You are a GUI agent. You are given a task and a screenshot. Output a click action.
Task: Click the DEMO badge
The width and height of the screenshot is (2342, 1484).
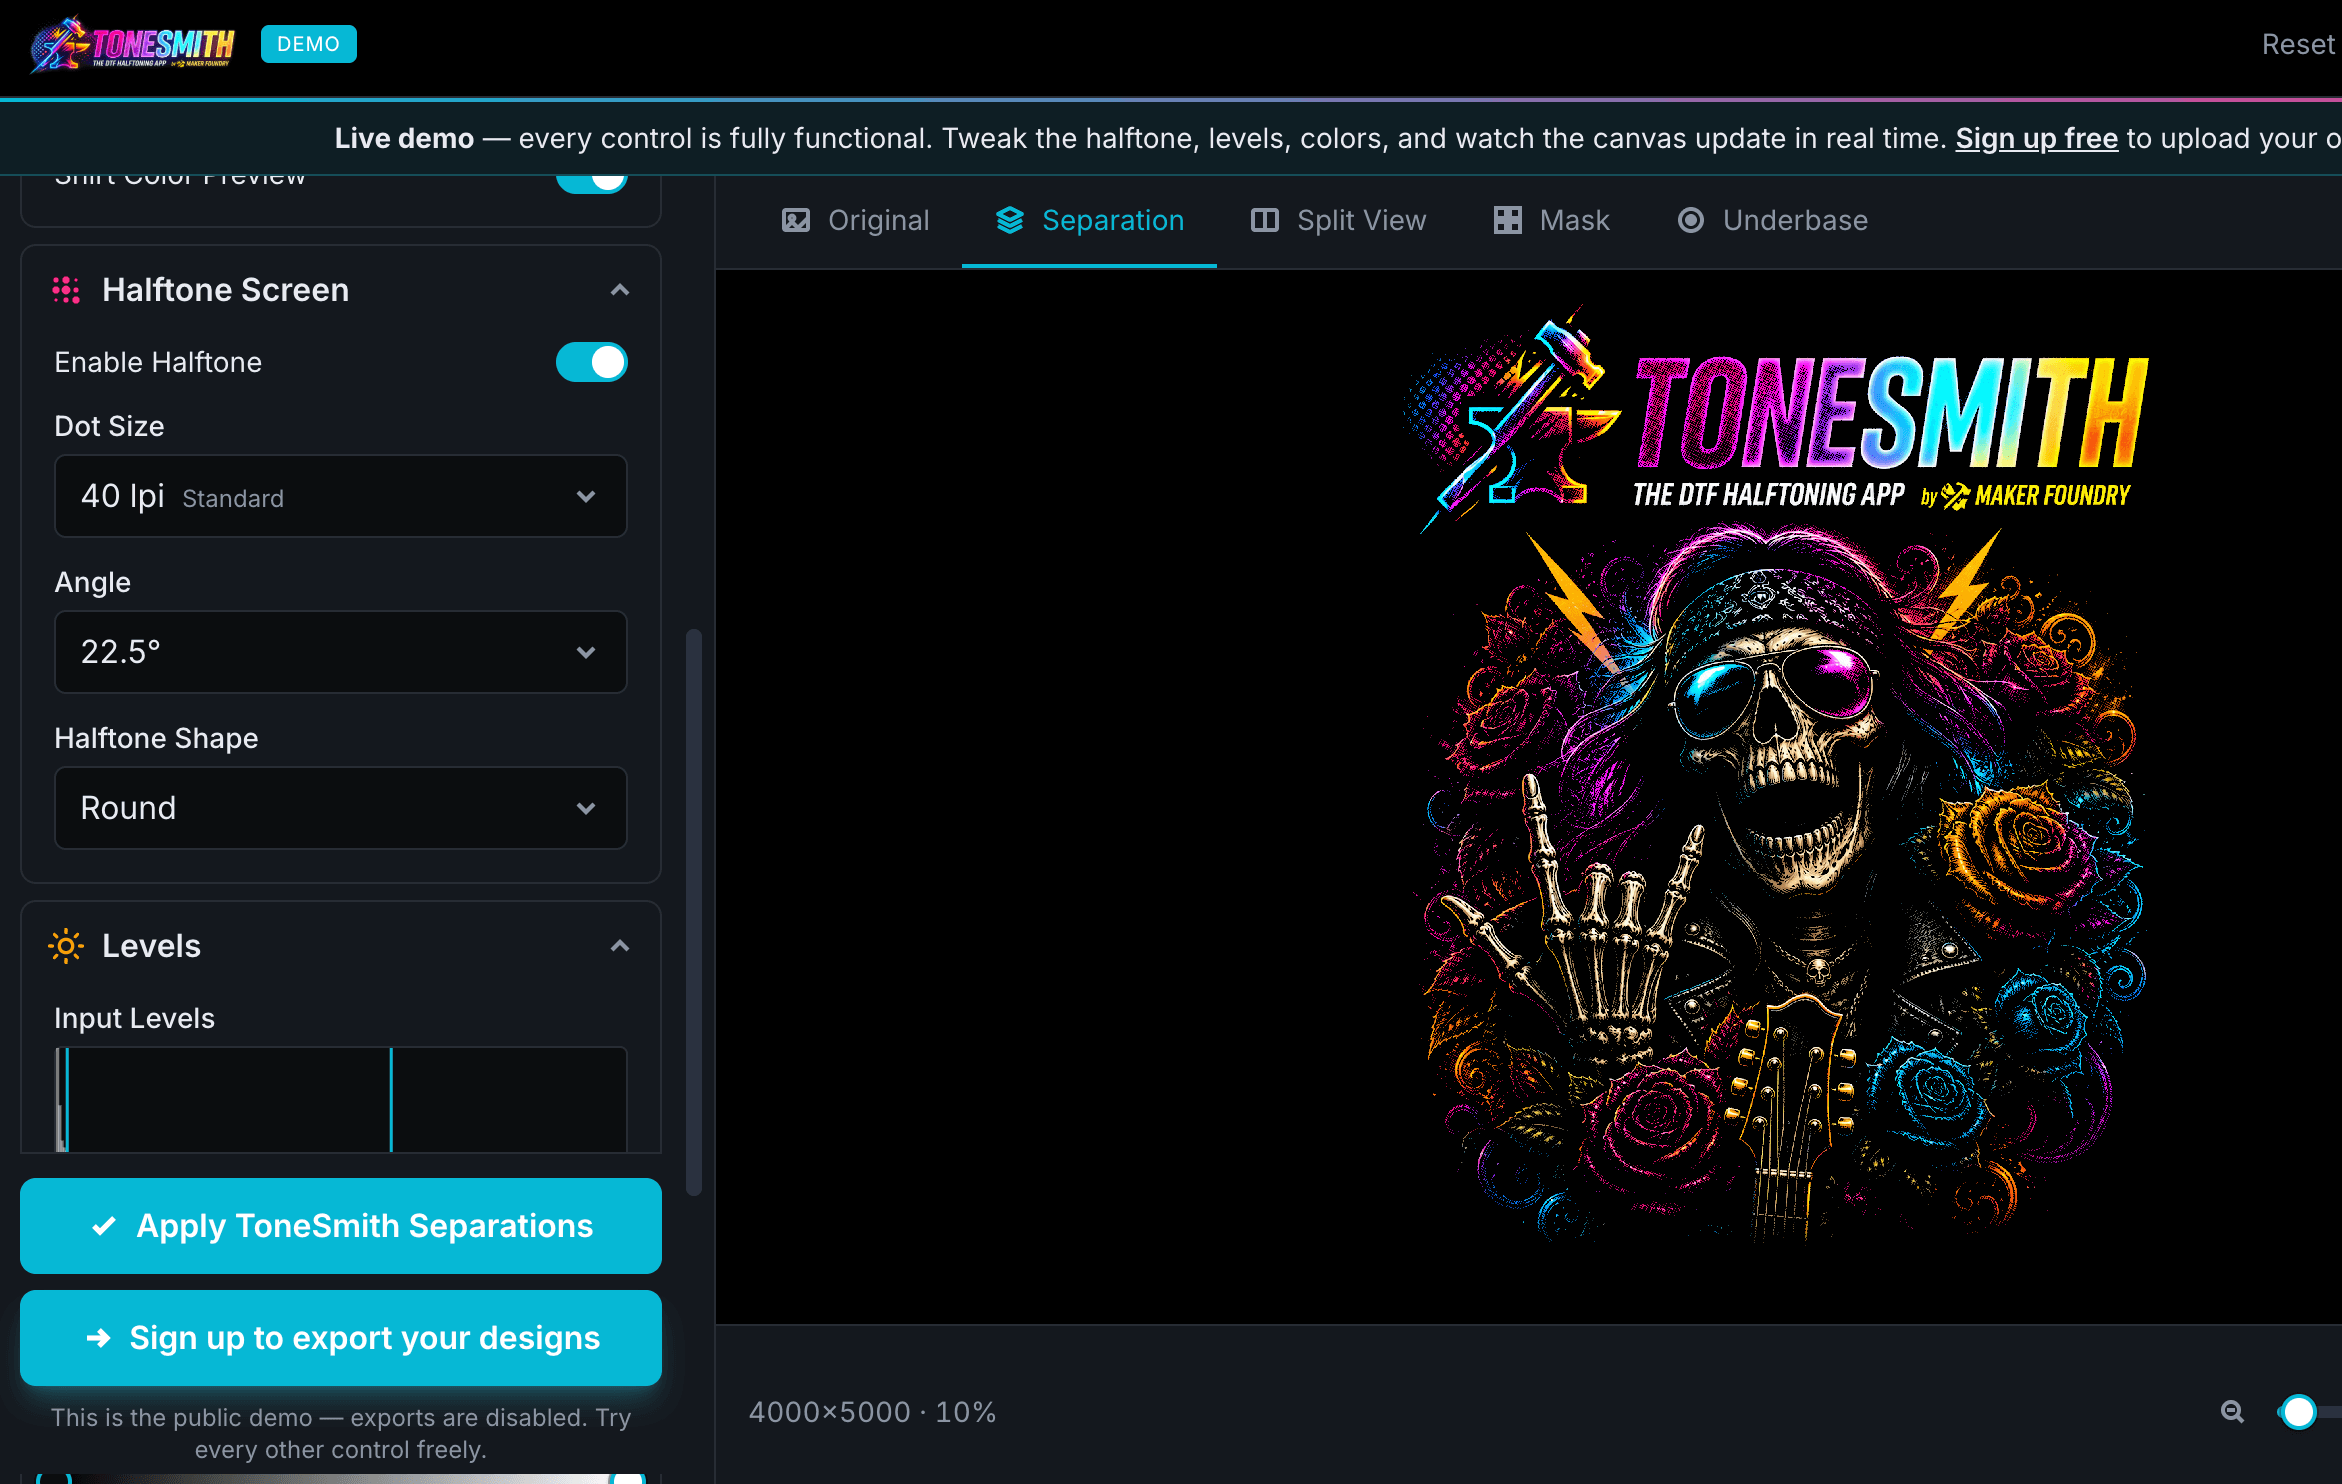tap(309, 44)
